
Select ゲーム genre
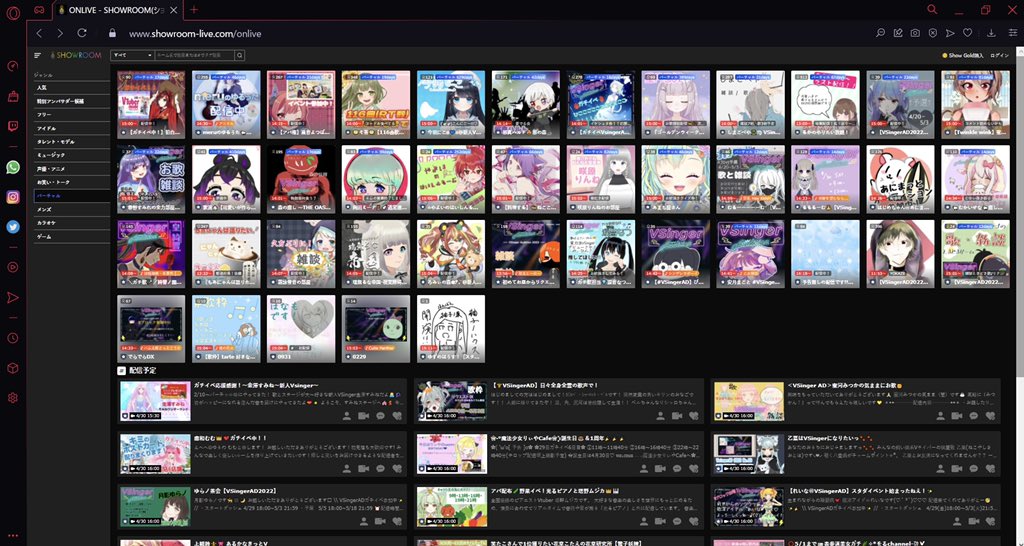(72, 236)
